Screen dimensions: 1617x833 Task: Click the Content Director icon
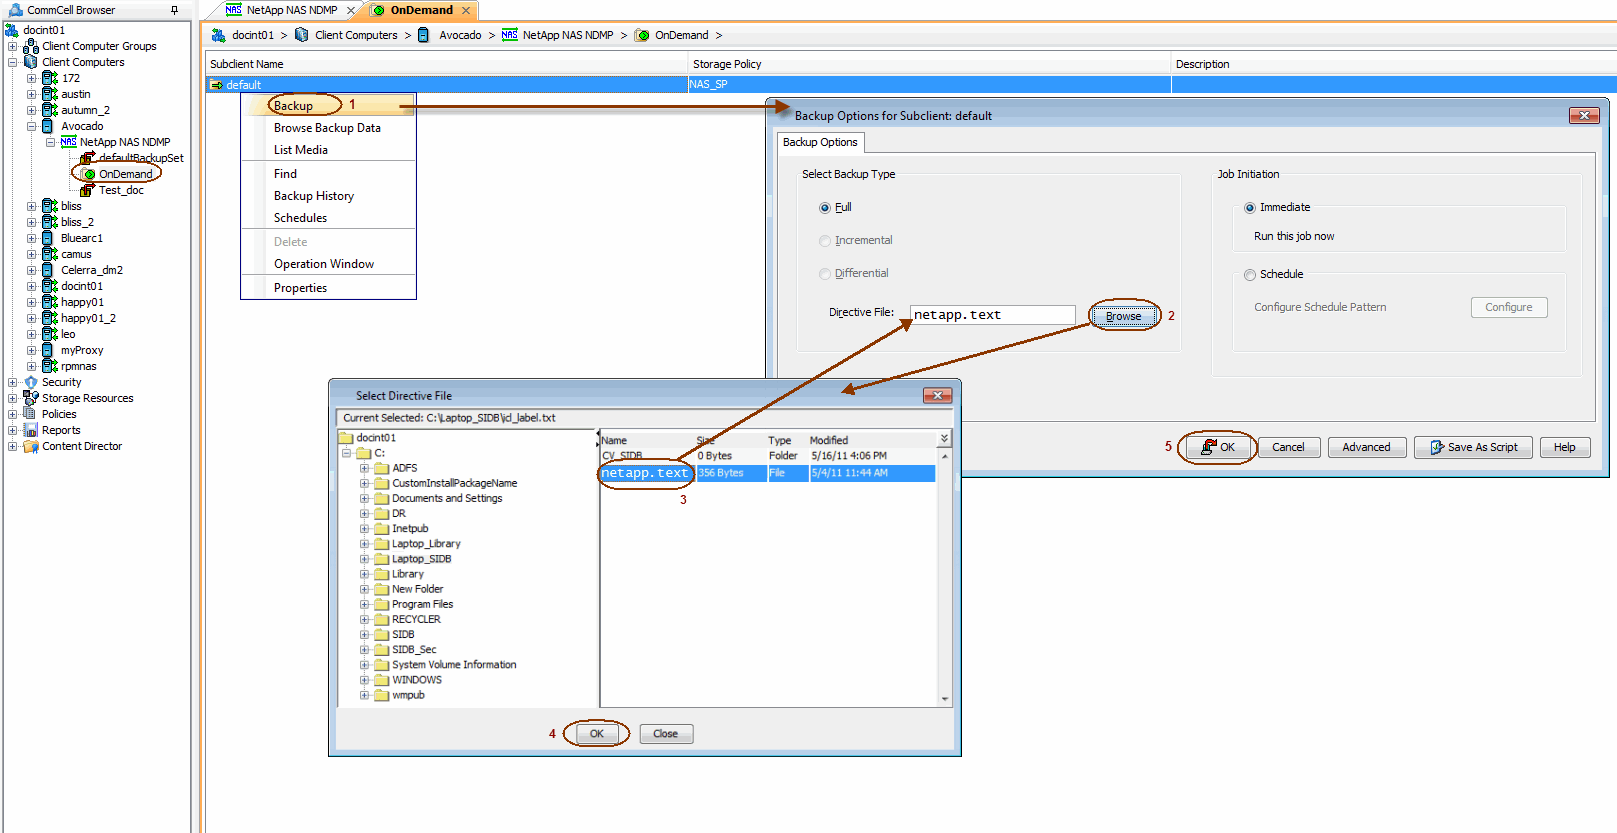pyautogui.click(x=31, y=446)
